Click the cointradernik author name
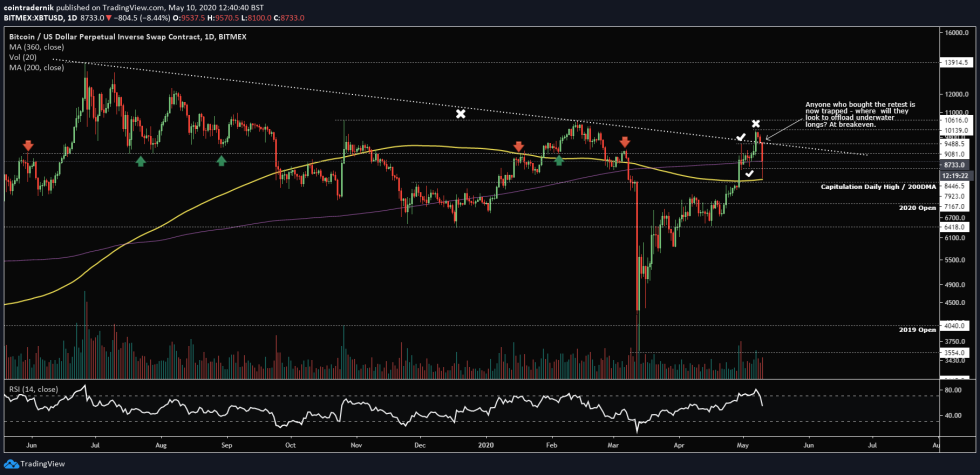This screenshot has width=980, height=475. (x=32, y=7)
